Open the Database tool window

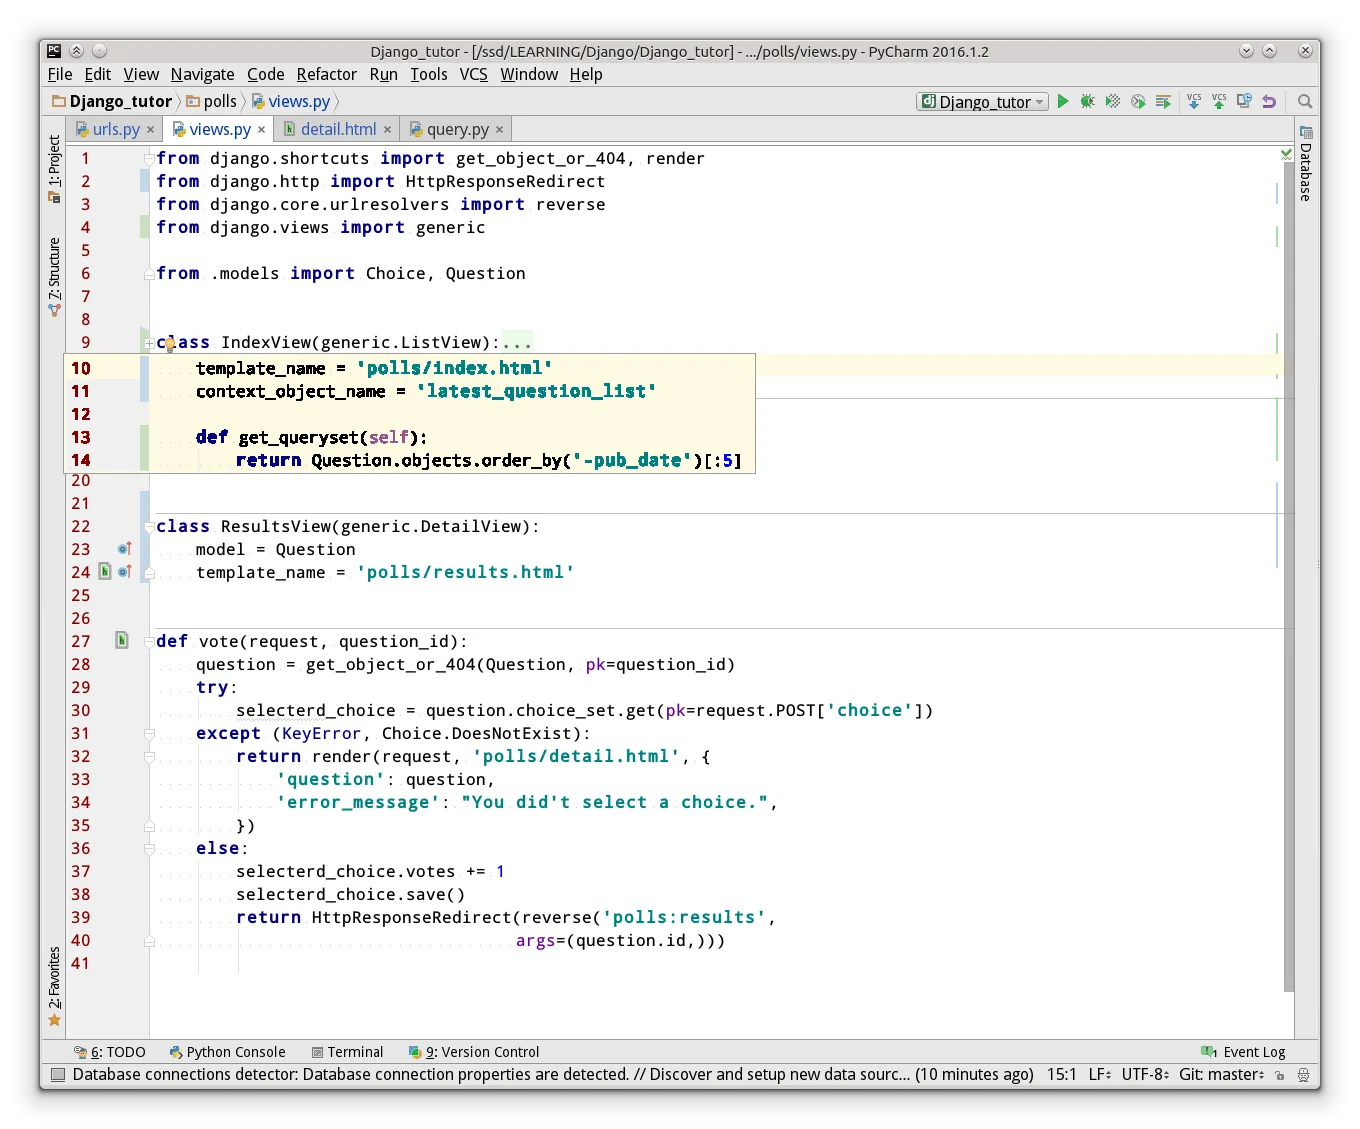tap(1306, 163)
